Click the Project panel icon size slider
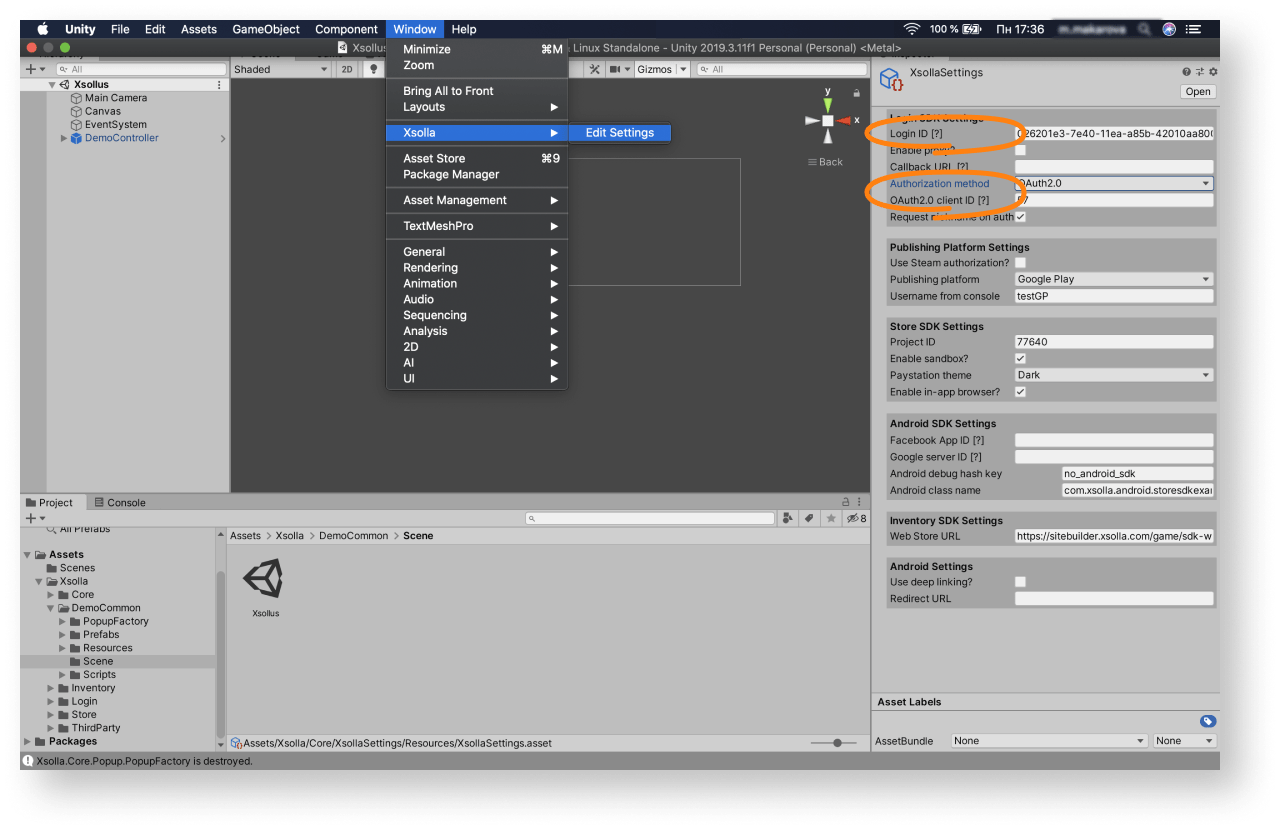 tap(837, 743)
